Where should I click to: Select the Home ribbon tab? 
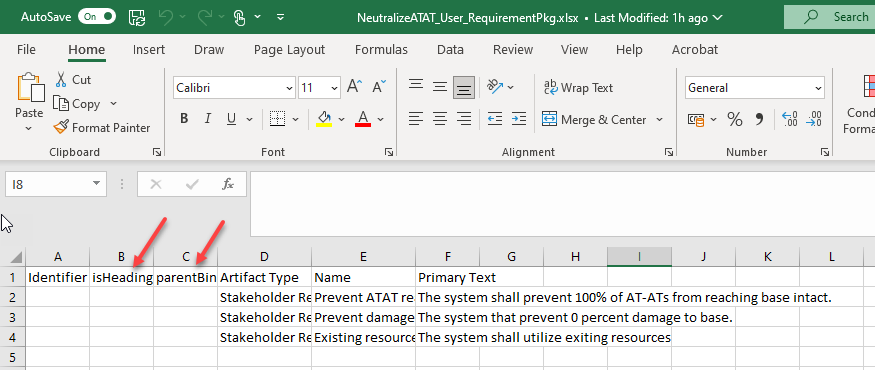[x=86, y=50]
